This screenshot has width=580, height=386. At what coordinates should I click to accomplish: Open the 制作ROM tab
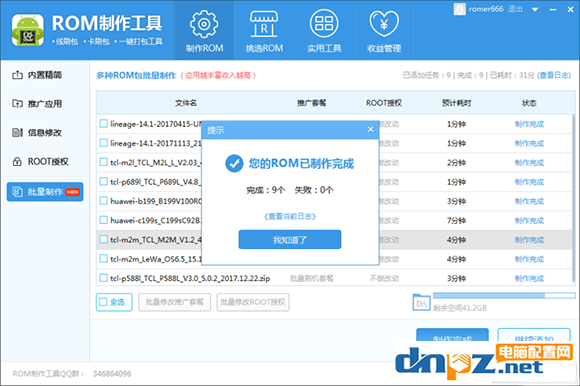[204, 30]
